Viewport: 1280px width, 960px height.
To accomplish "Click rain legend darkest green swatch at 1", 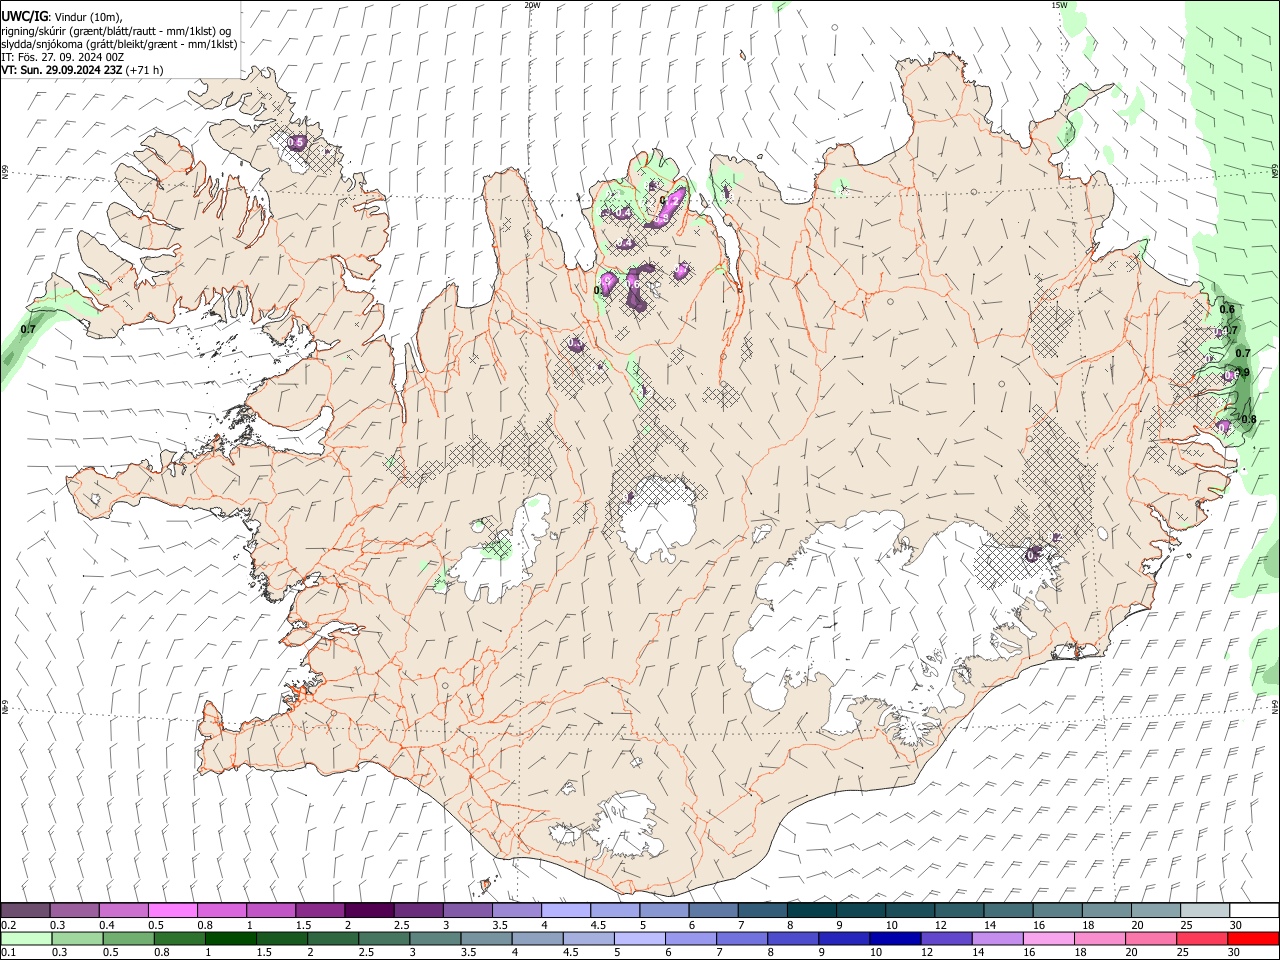I will tap(230, 938).
